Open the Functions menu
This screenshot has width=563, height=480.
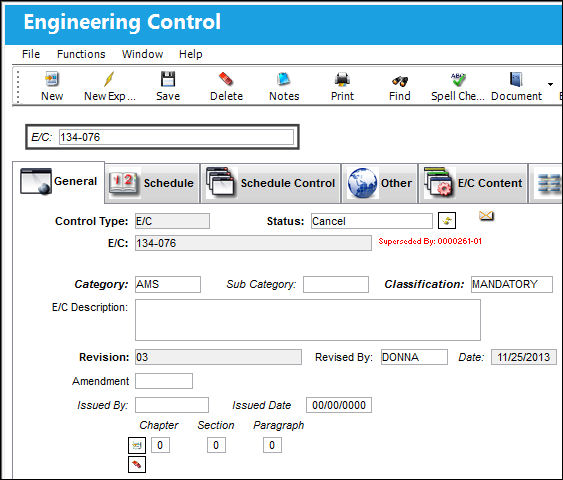(x=81, y=54)
